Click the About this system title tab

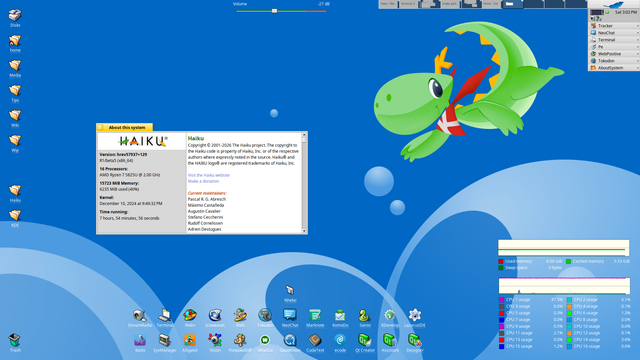coord(124,127)
